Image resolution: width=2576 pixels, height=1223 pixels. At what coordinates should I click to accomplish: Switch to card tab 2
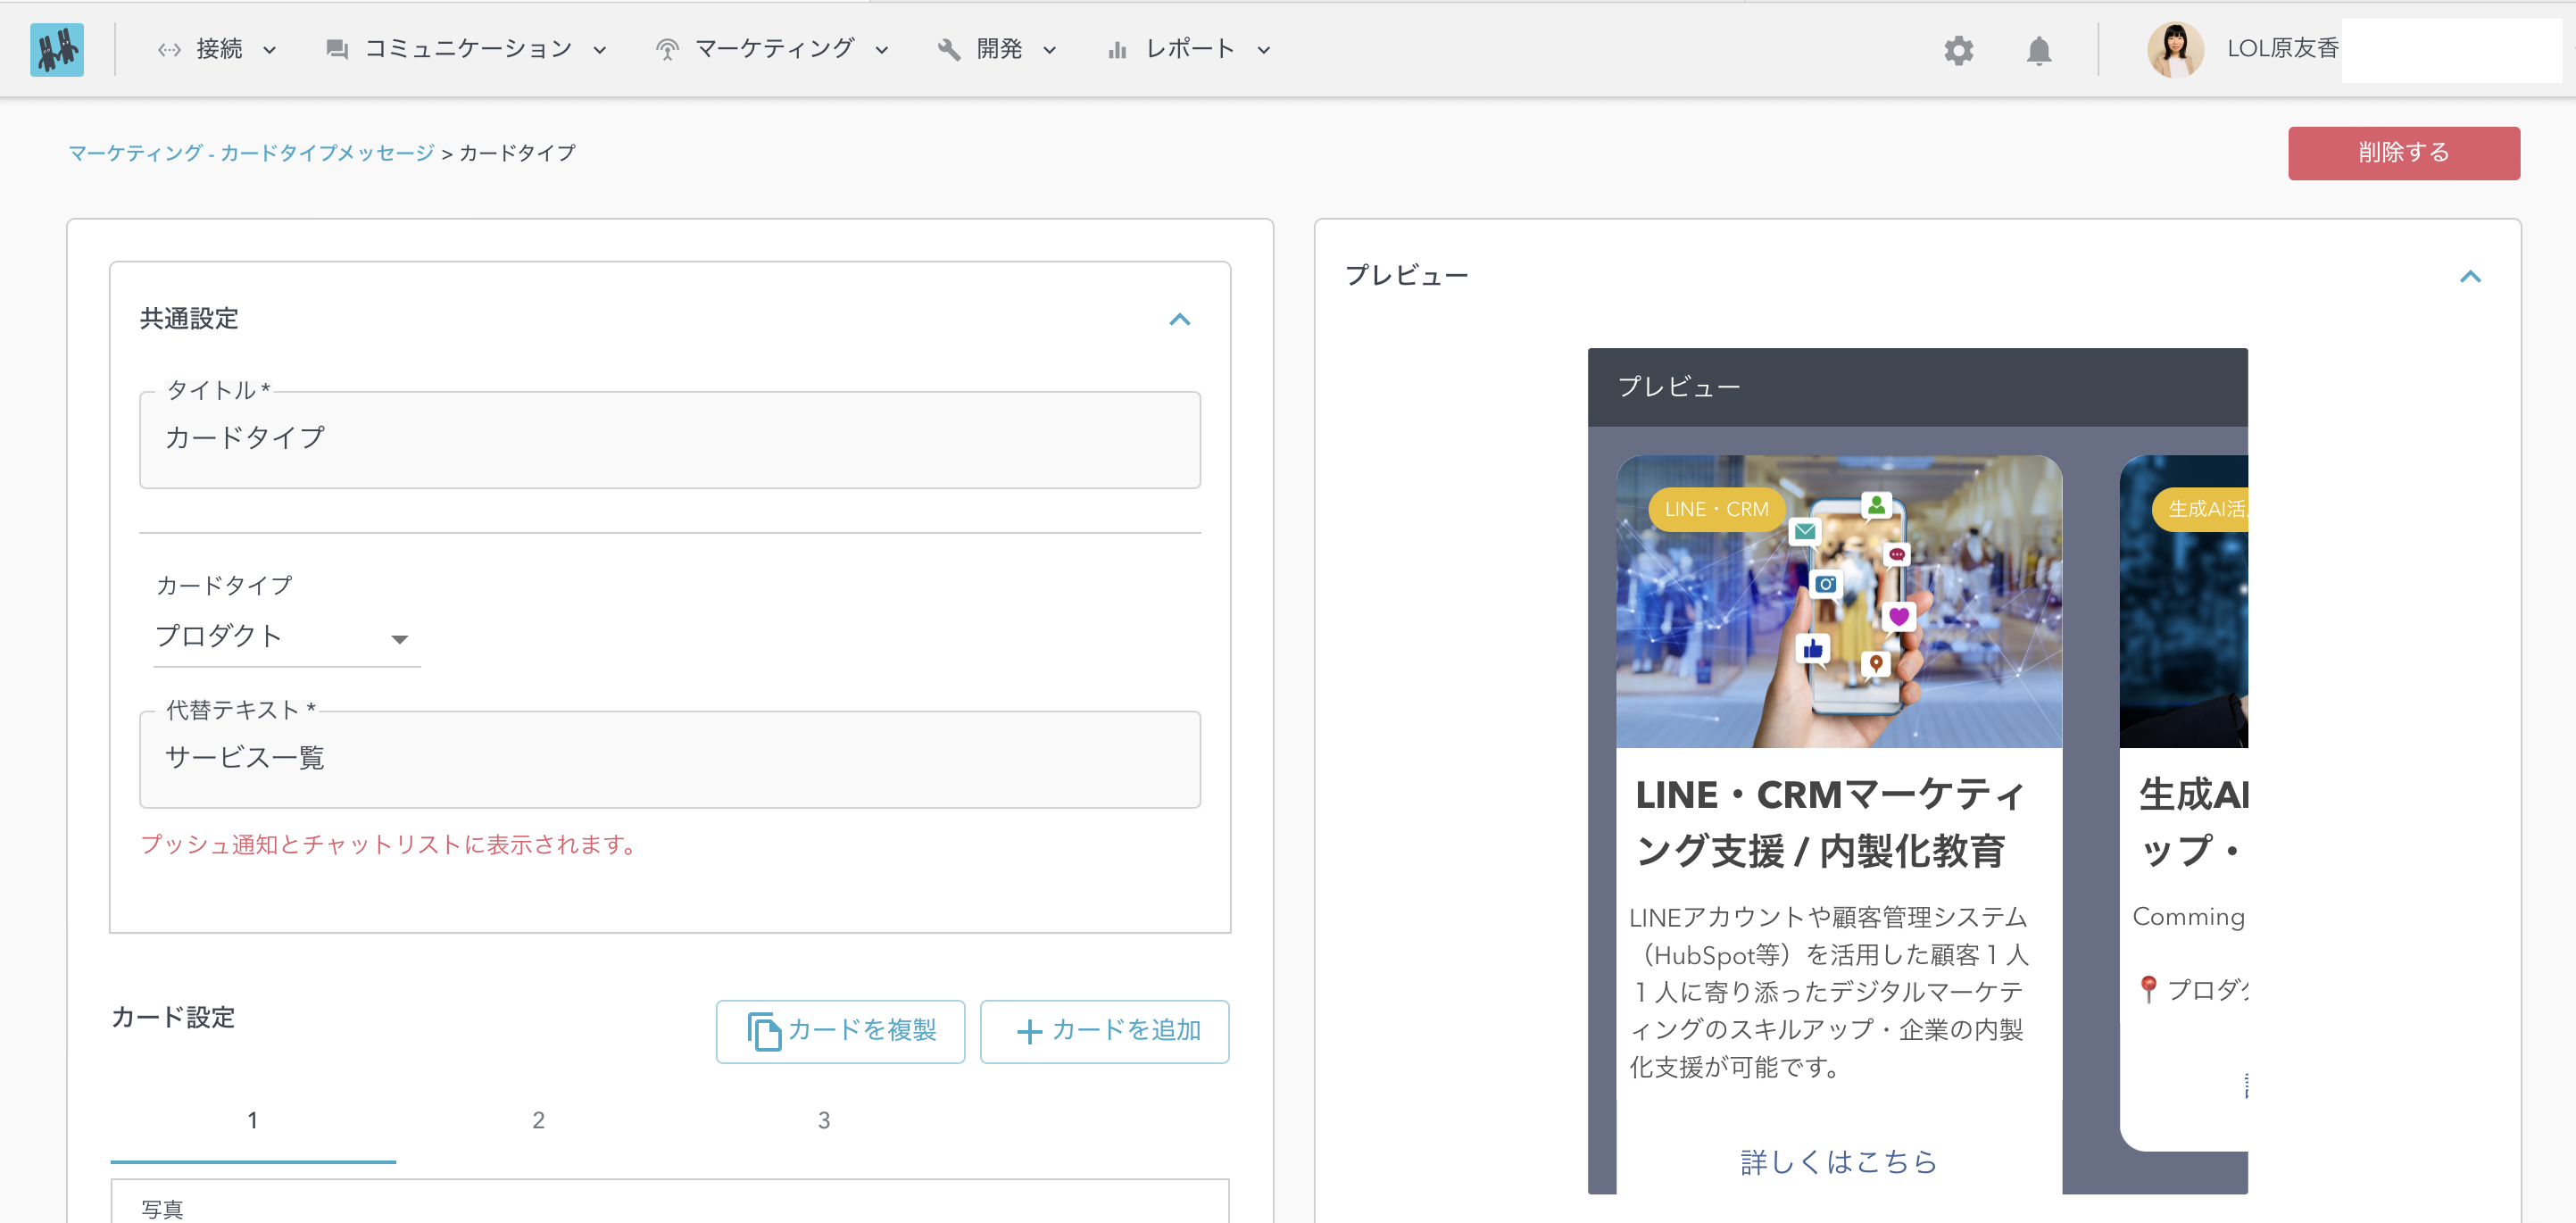click(x=538, y=1121)
